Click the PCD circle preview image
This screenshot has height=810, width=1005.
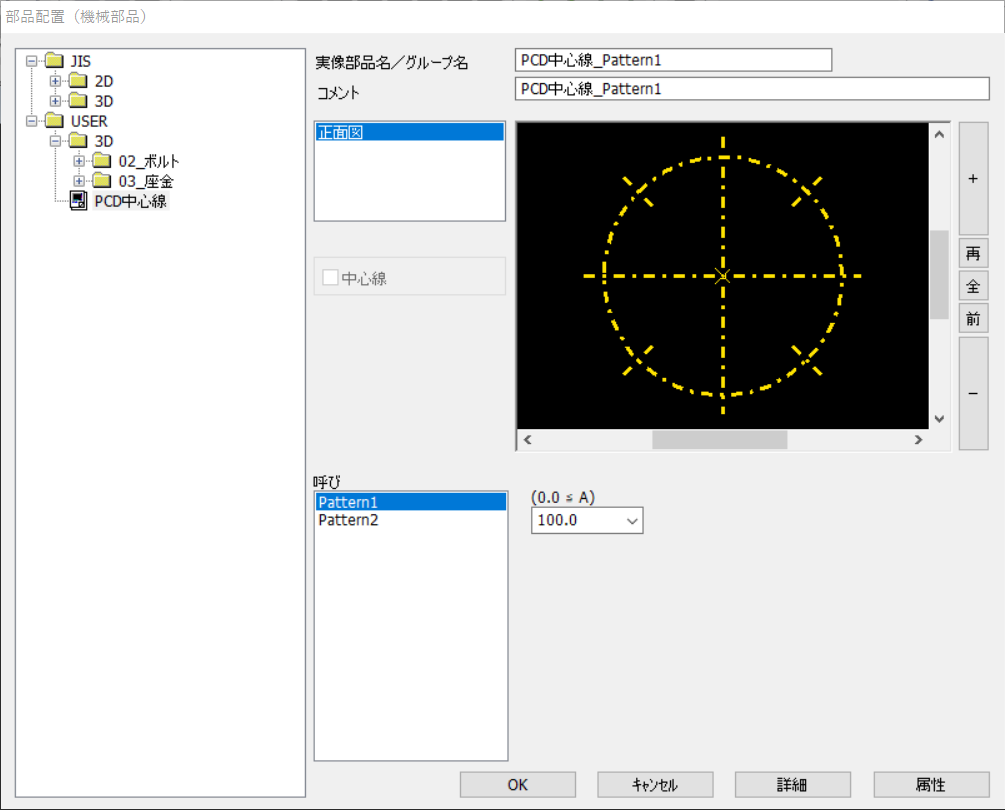coord(722,276)
